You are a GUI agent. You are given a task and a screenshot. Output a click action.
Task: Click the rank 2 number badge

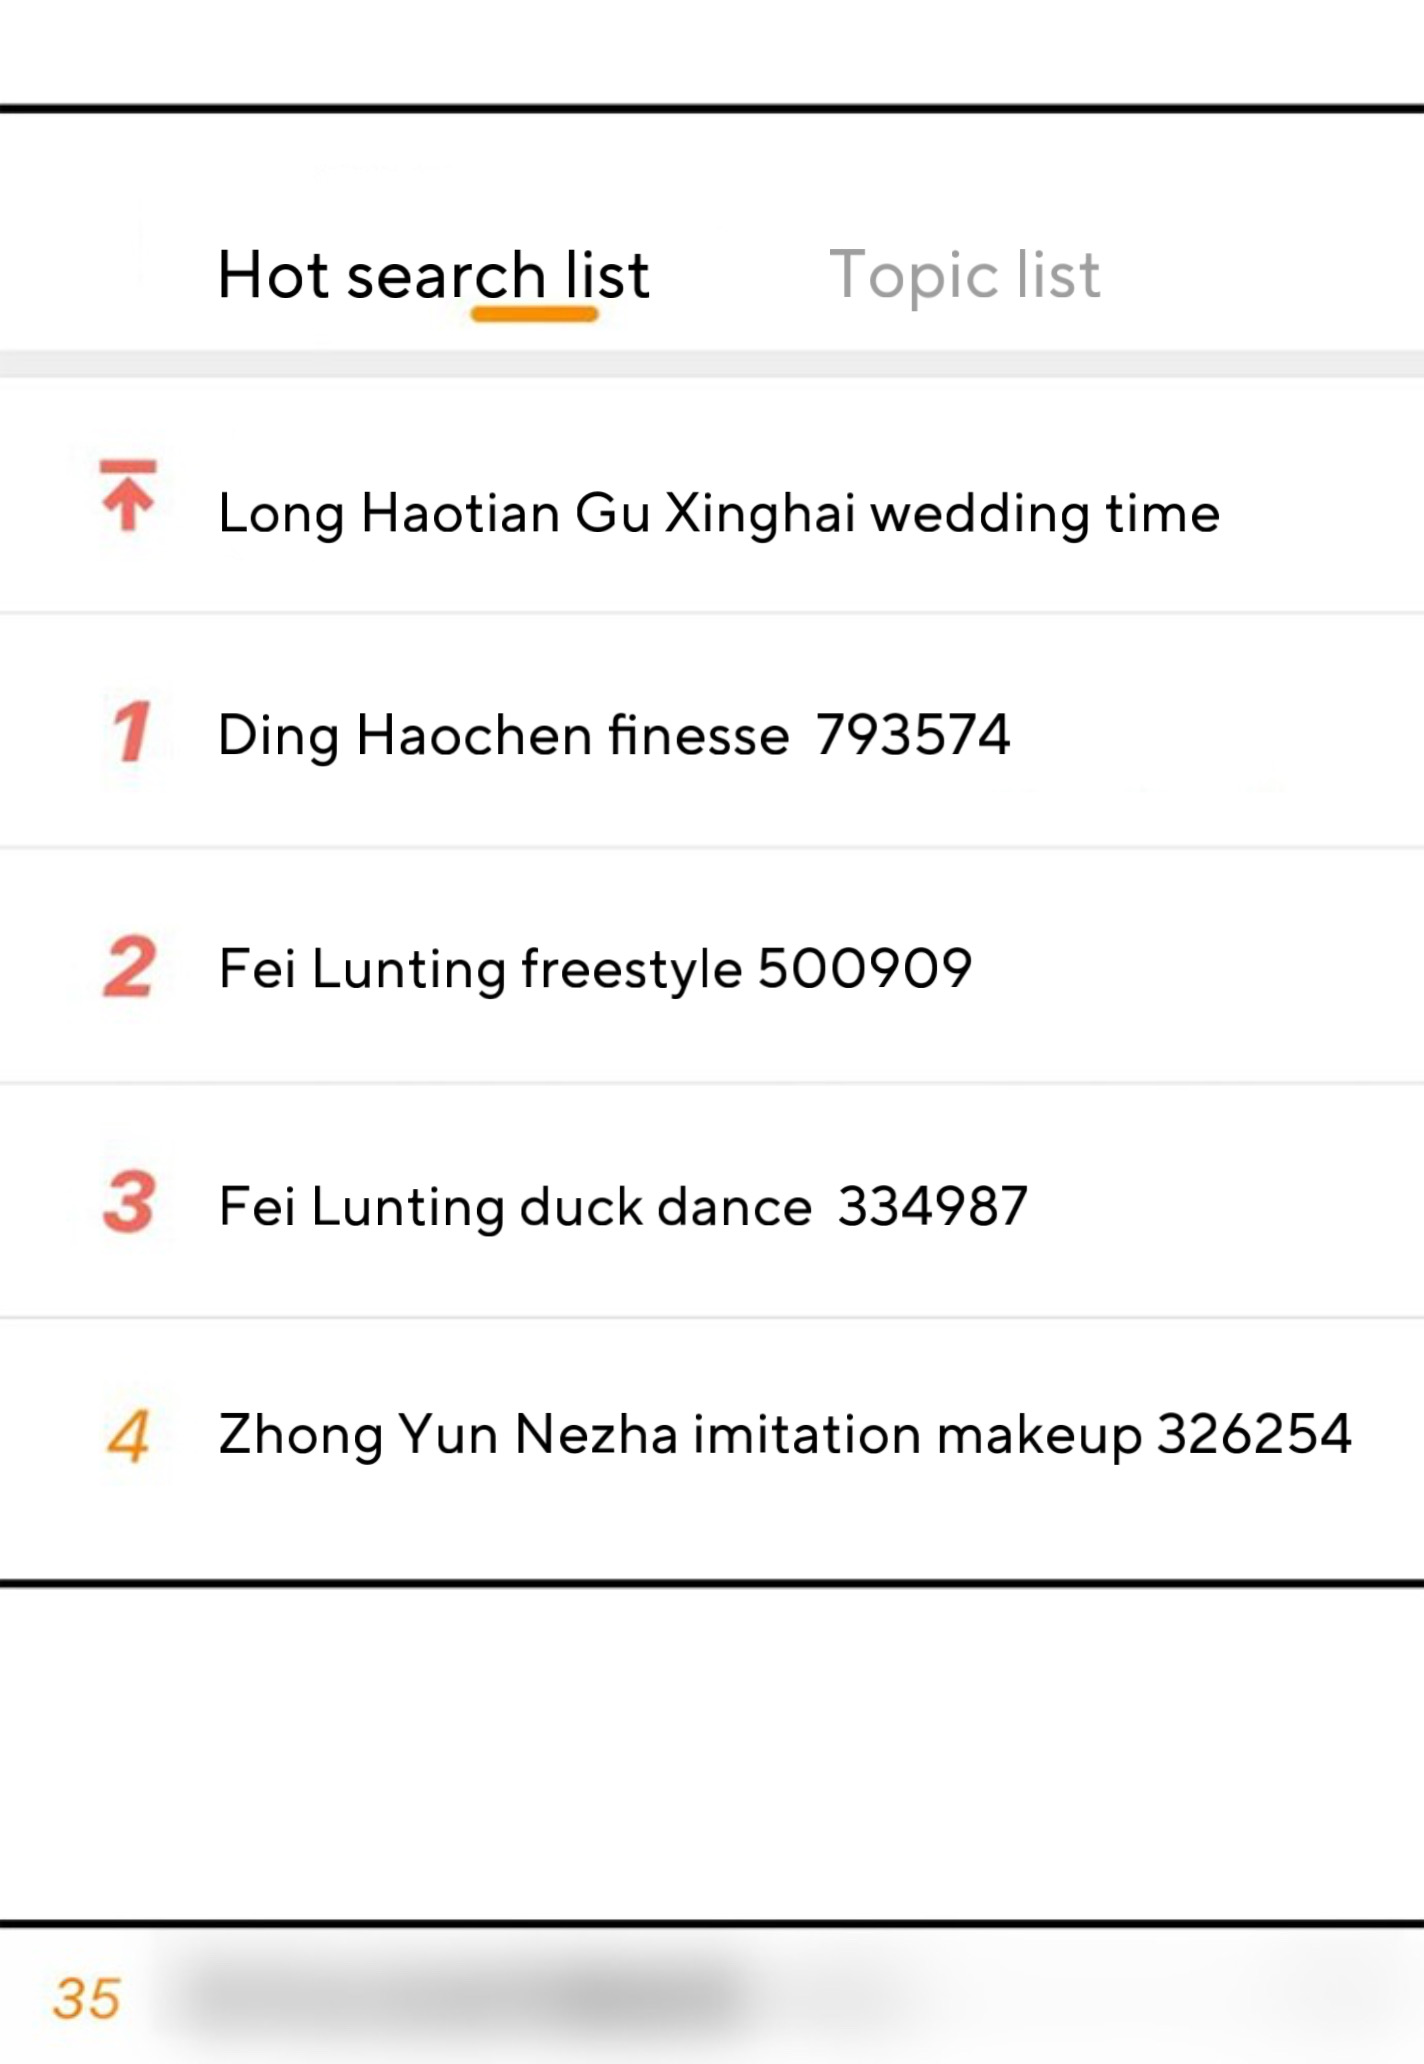(x=130, y=967)
